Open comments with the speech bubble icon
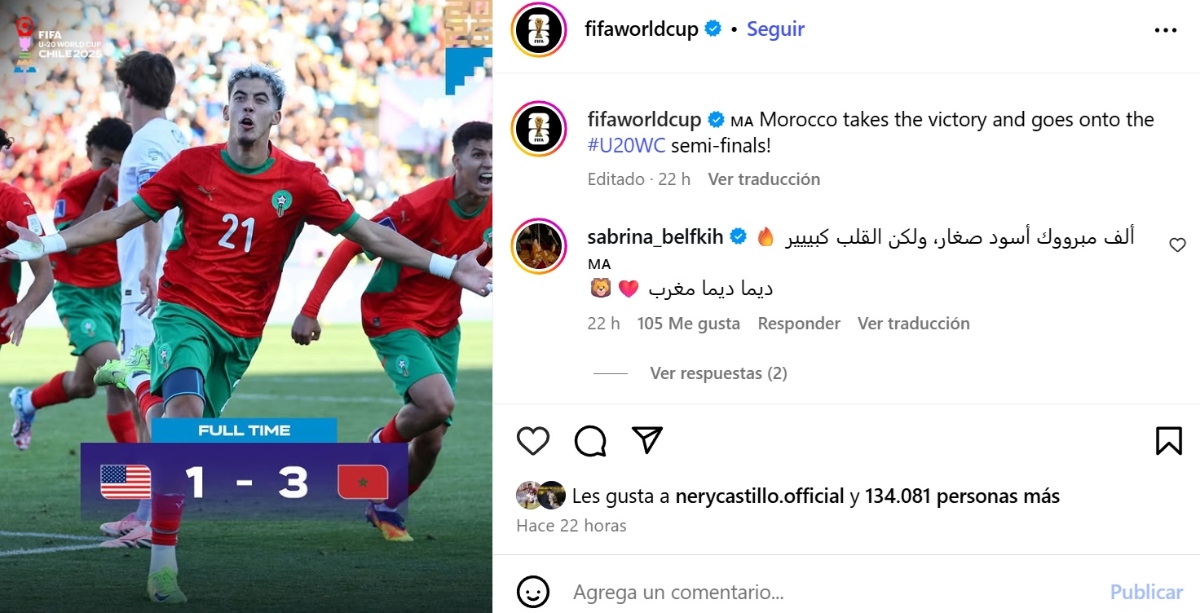1200x613 pixels. pyautogui.click(x=591, y=441)
